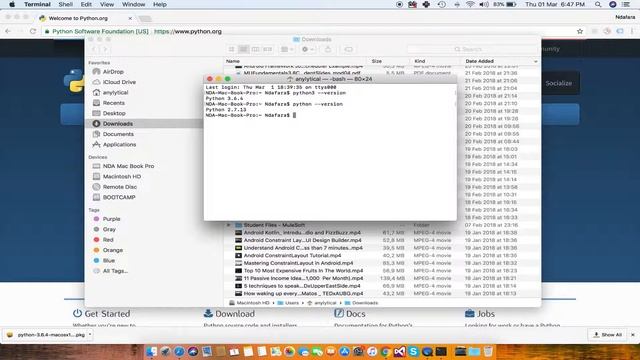
Task: Switch Finder to cover flow view
Action: (x=267, y=49)
